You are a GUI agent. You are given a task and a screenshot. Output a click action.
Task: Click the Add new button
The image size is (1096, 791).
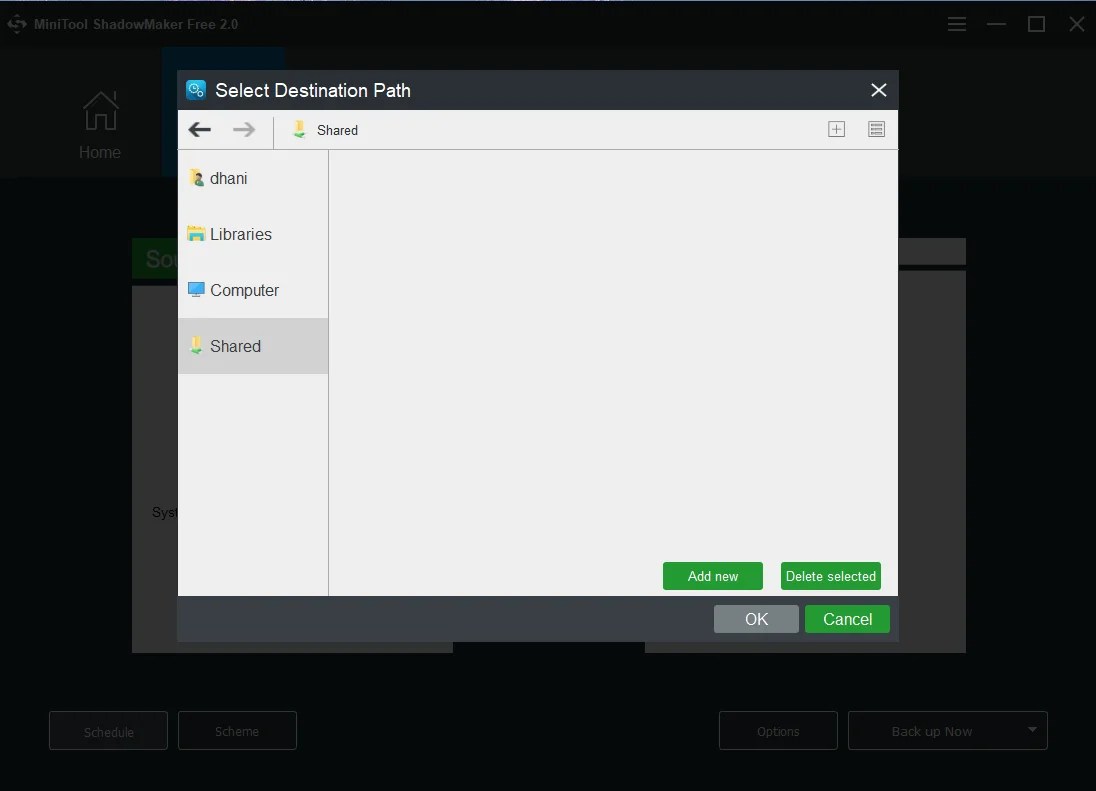tap(712, 576)
